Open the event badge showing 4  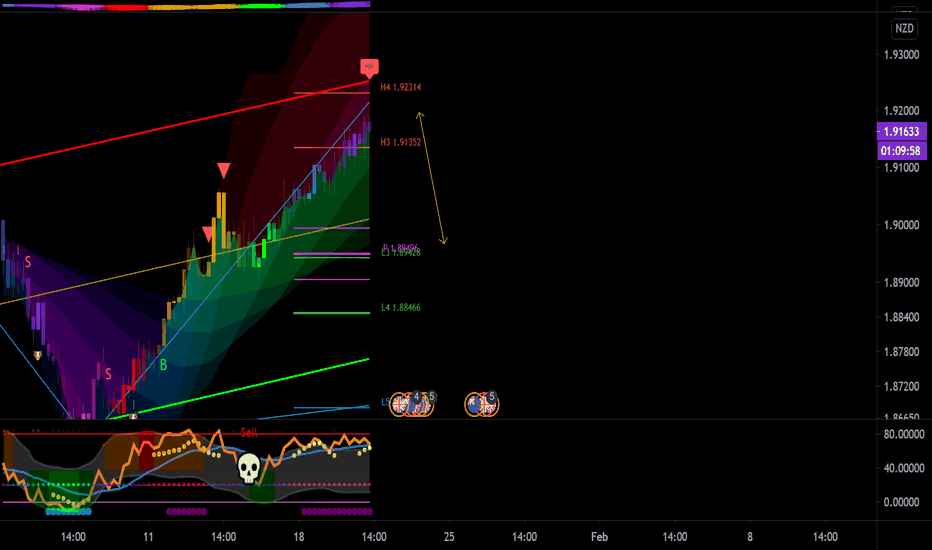pyautogui.click(x=417, y=396)
